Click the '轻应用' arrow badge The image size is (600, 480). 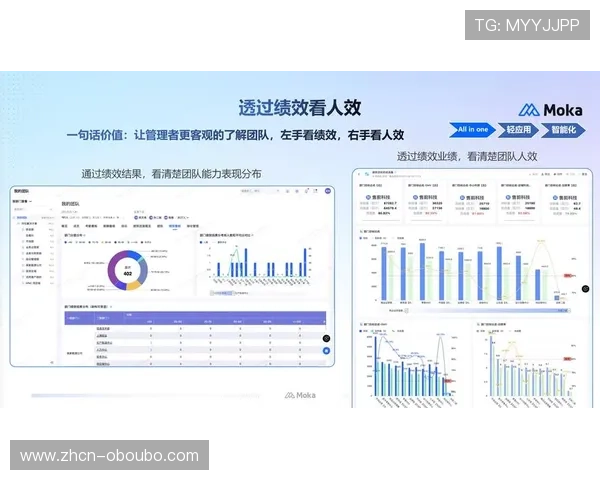pos(518,130)
